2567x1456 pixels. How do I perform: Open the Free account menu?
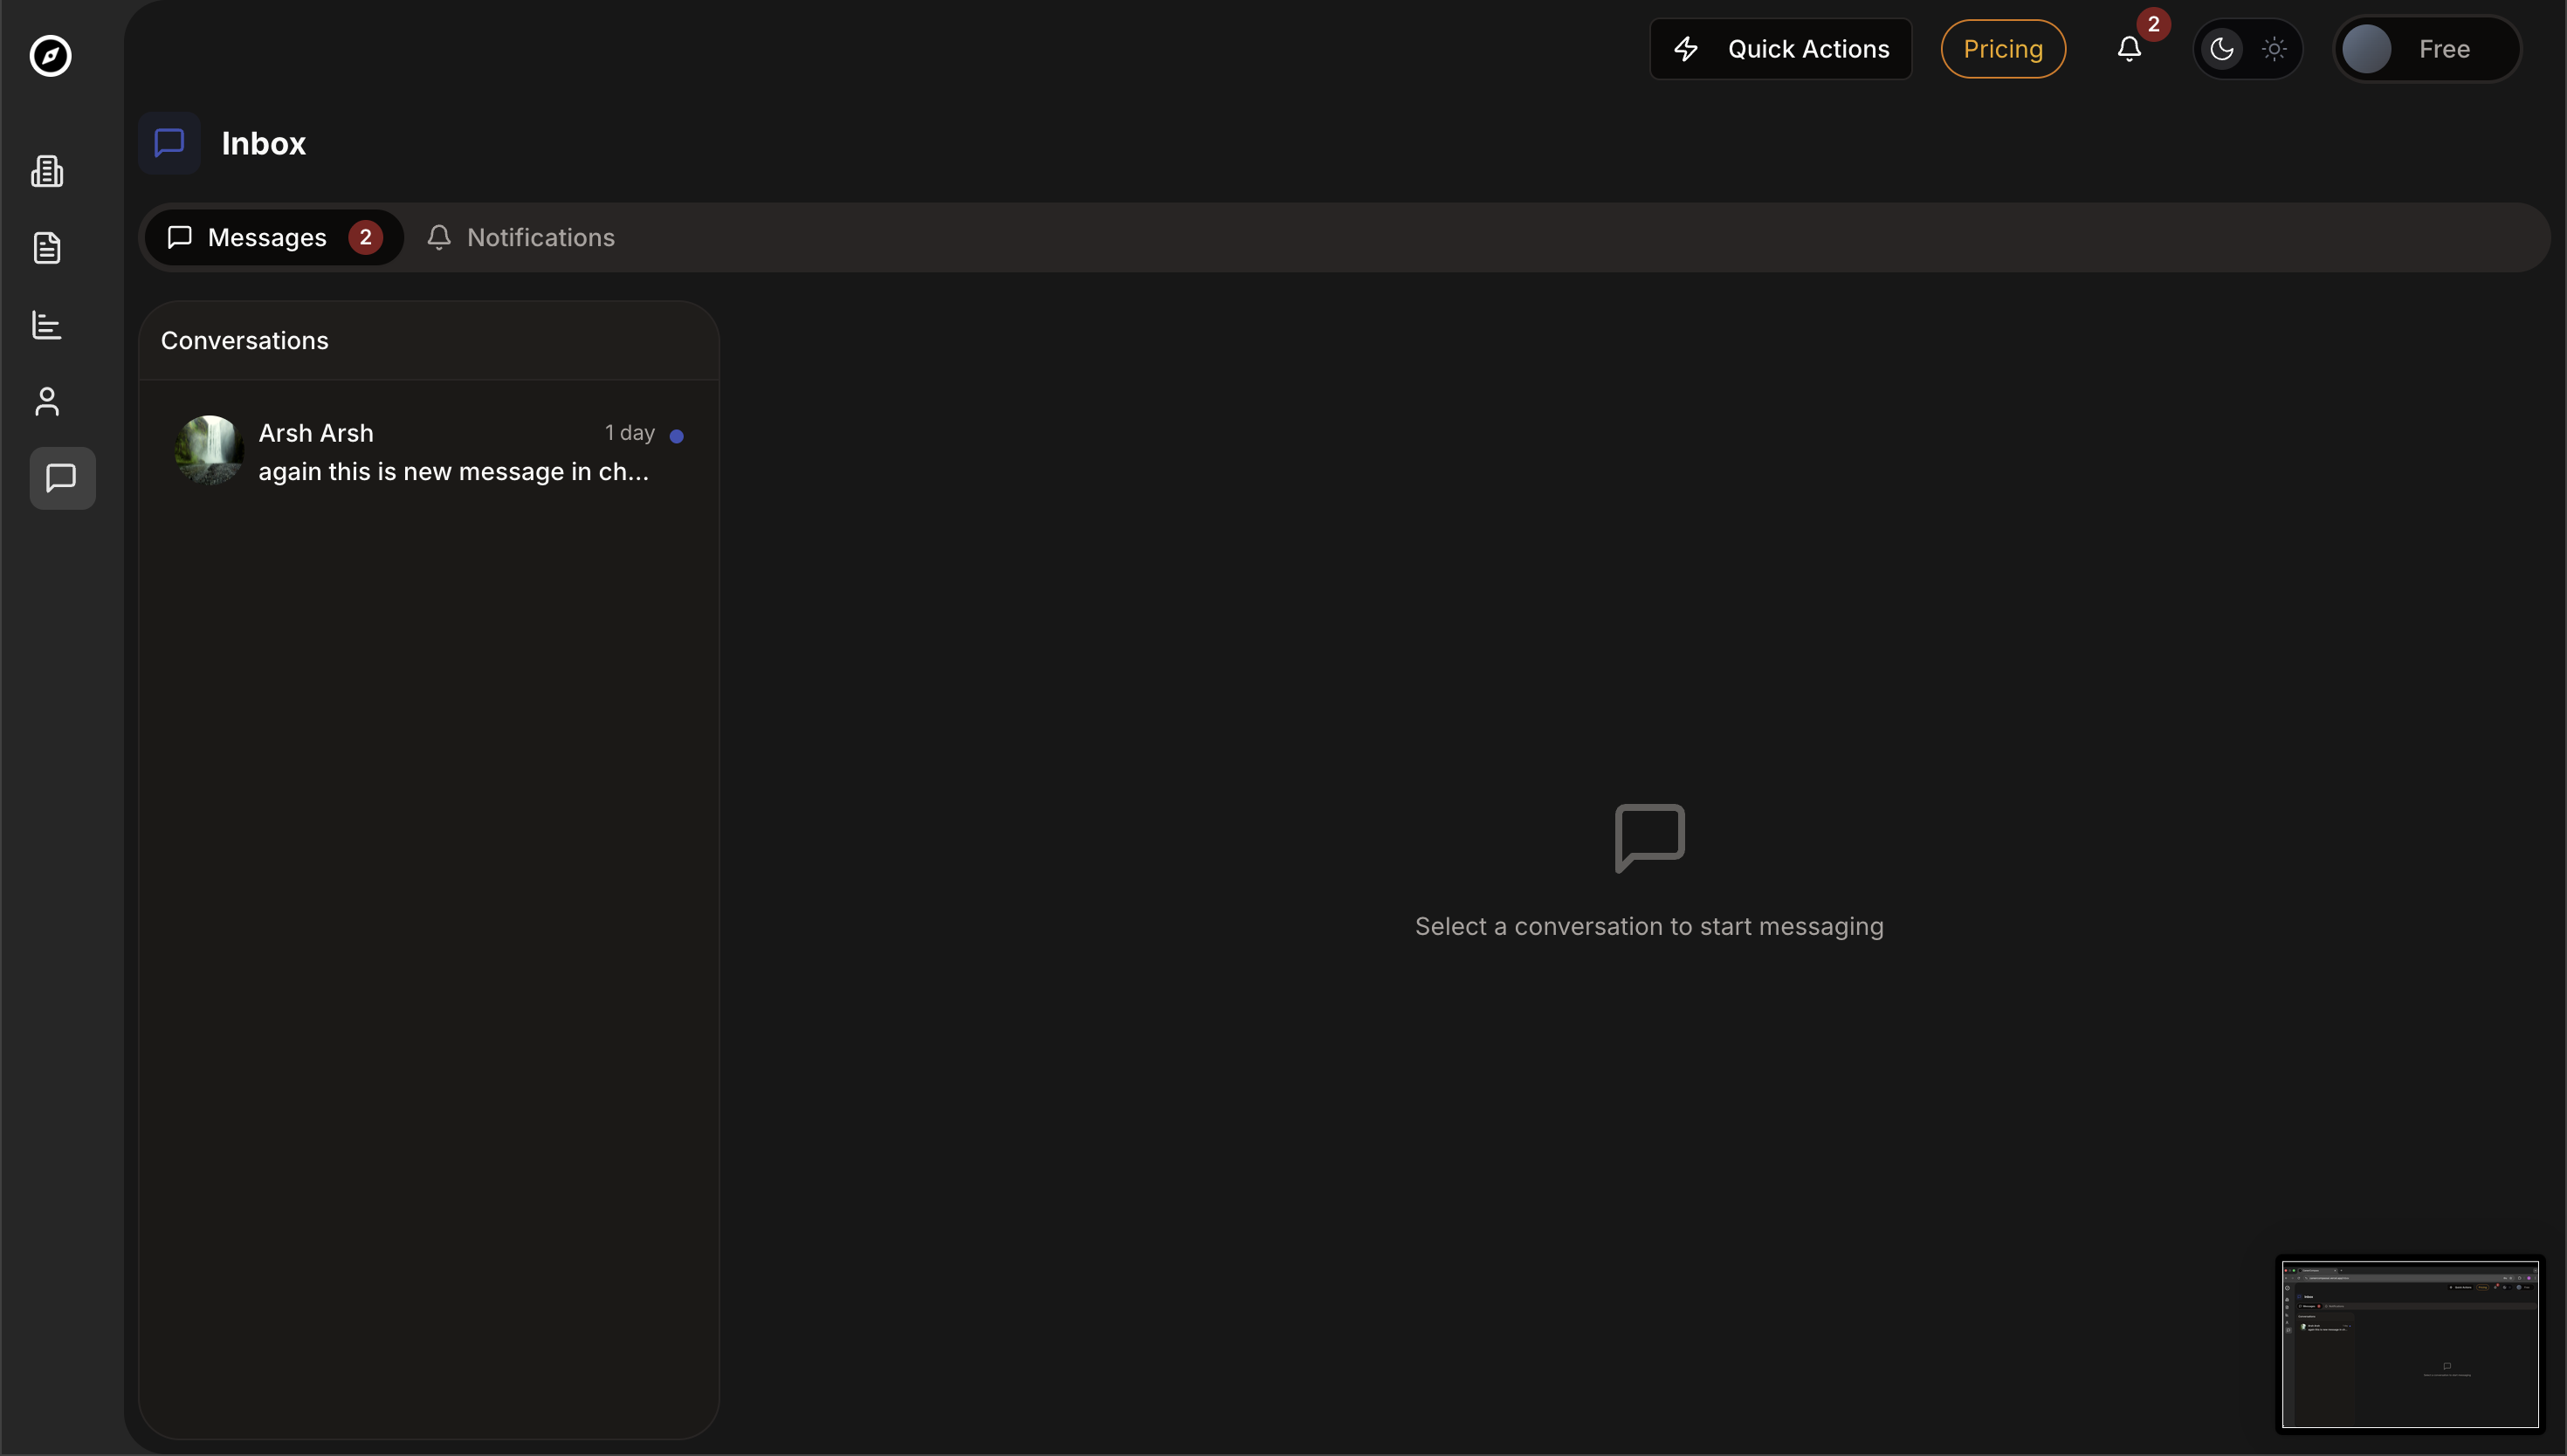[x=2444, y=49]
